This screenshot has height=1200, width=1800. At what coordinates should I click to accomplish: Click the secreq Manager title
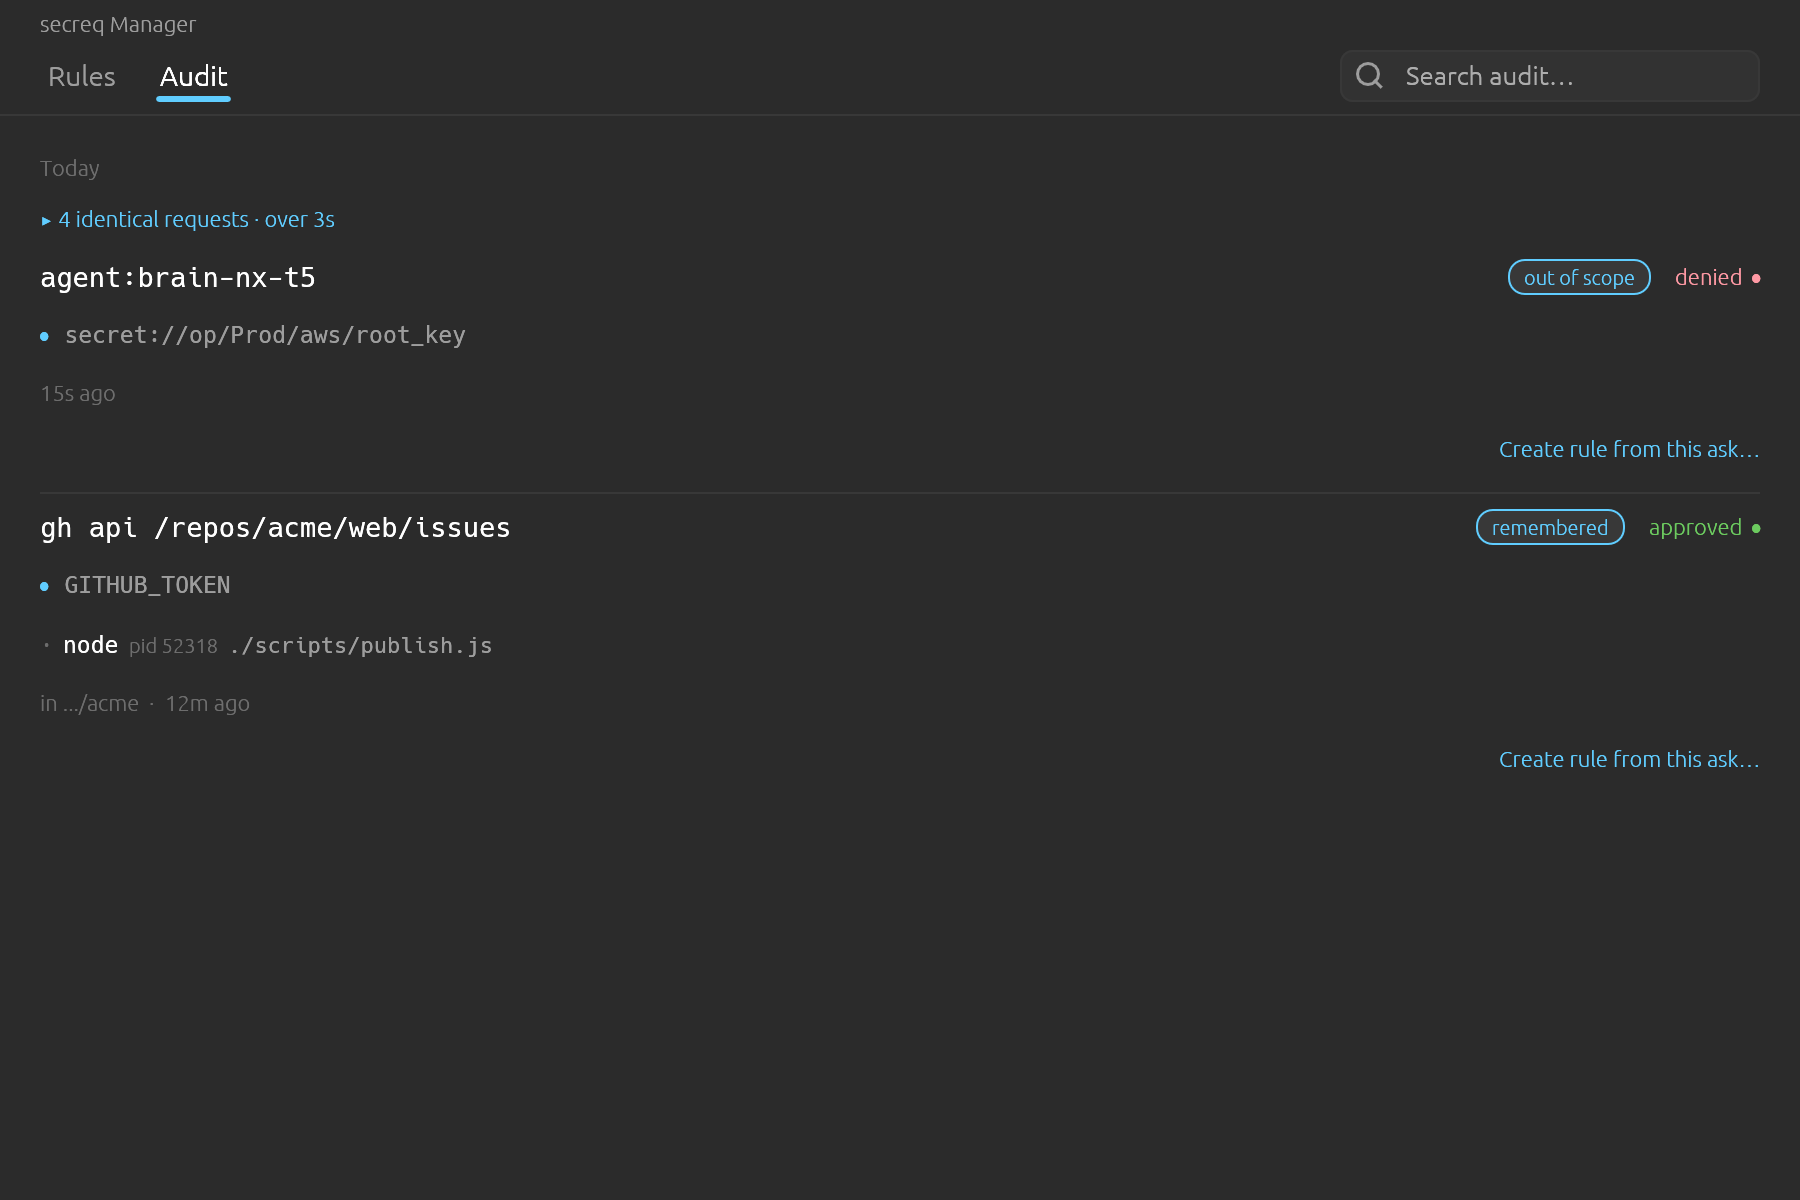(118, 24)
